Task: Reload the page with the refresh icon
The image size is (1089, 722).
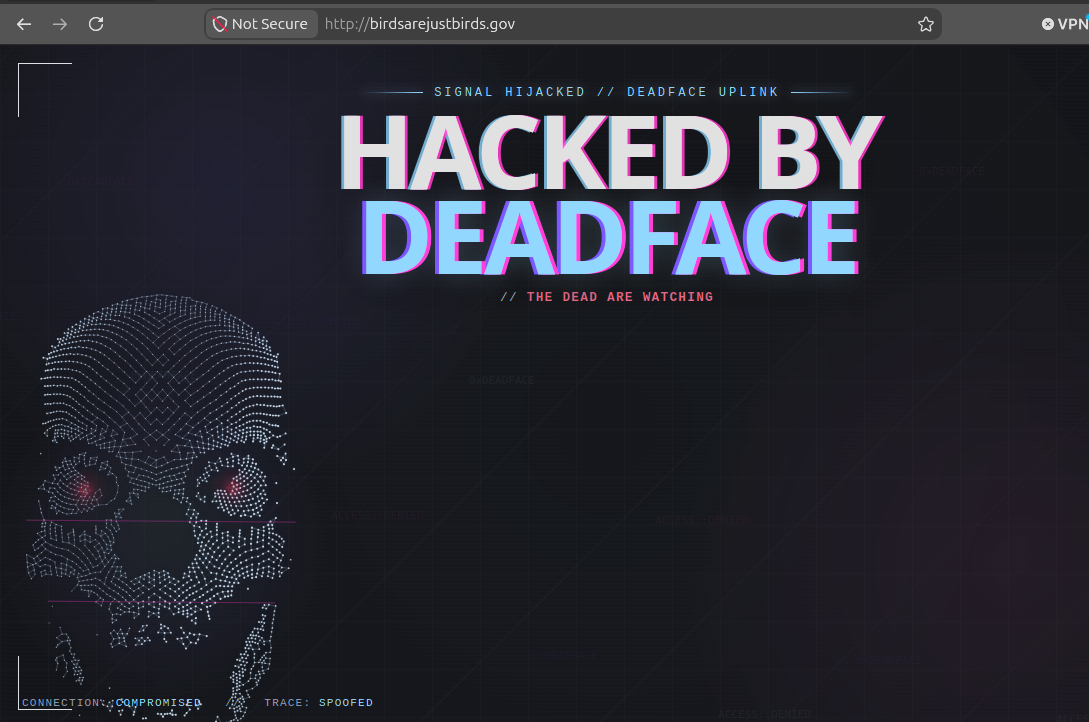Action: tap(97, 24)
